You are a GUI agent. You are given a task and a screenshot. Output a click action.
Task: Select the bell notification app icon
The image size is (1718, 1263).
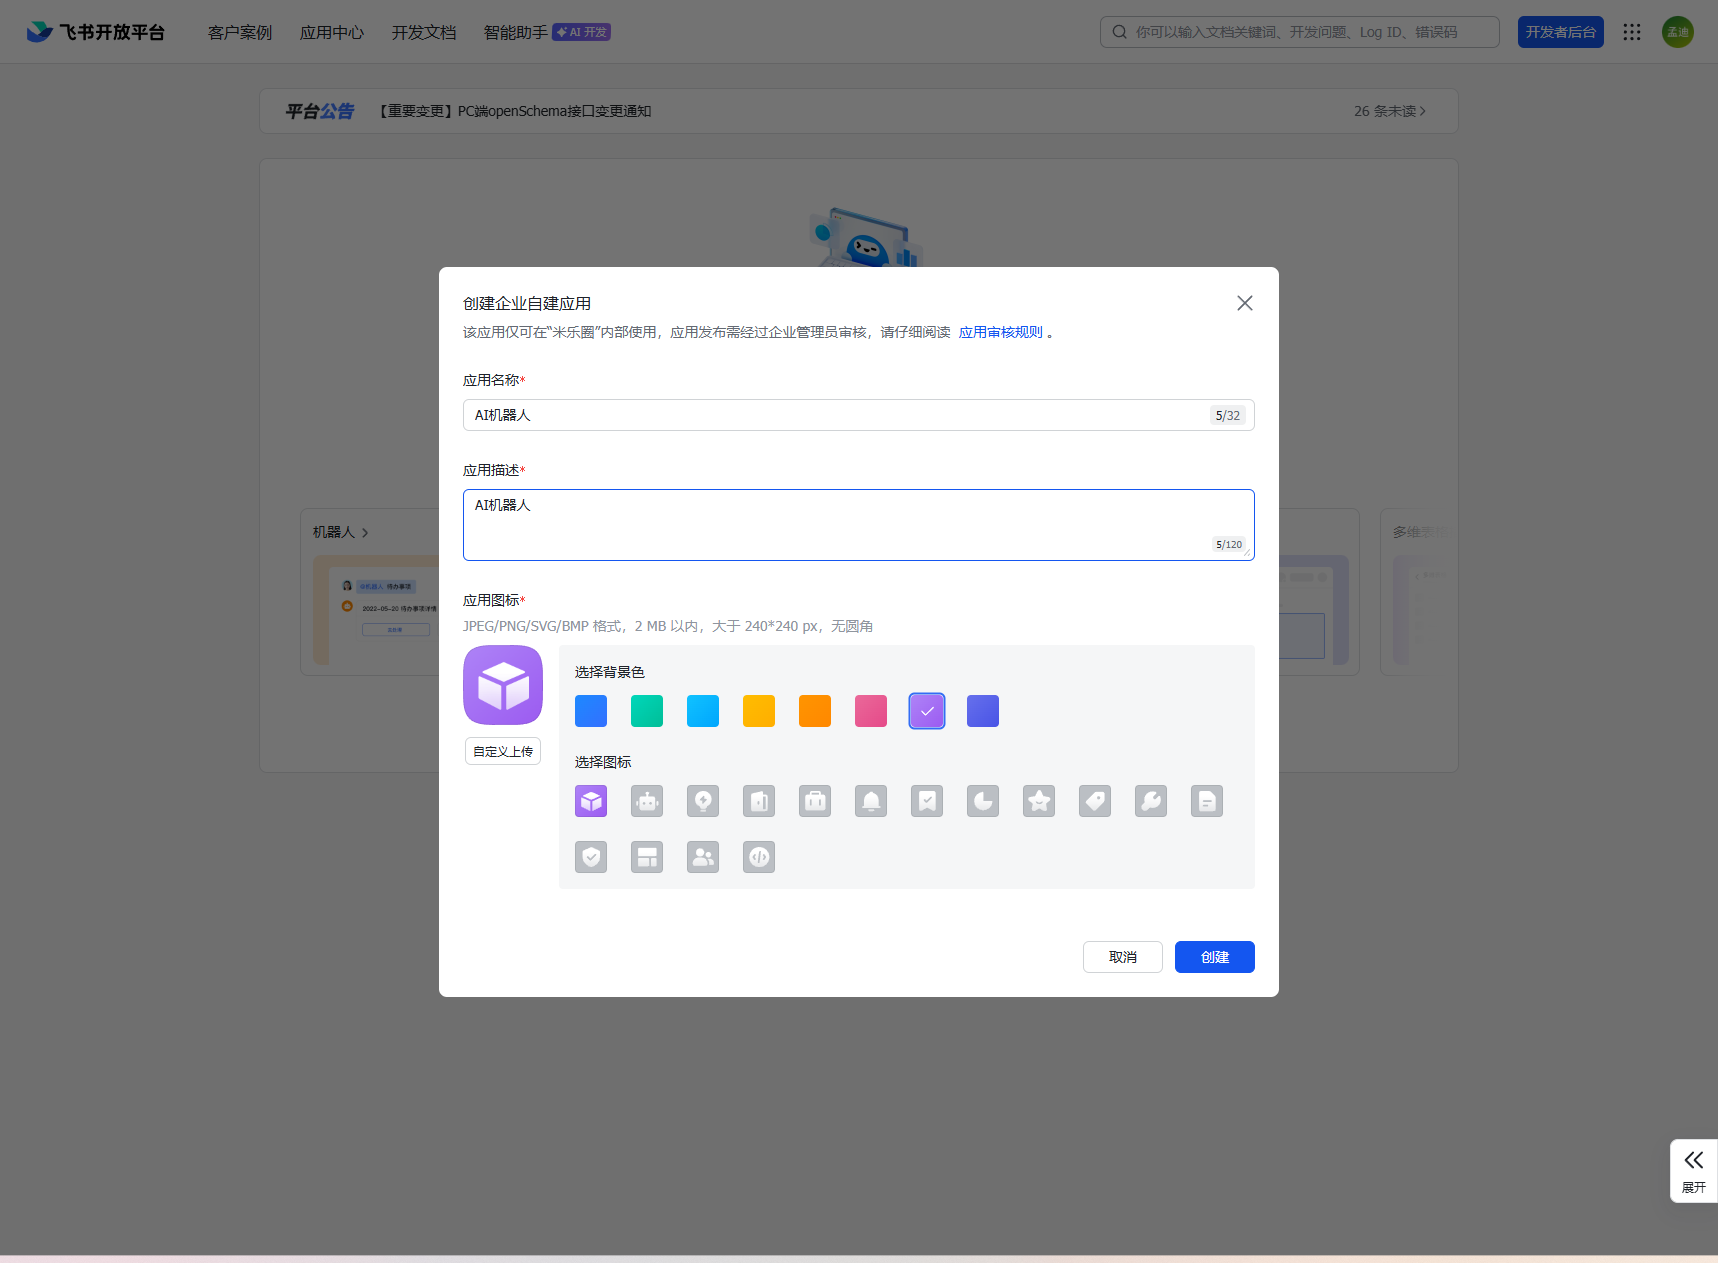tap(871, 801)
